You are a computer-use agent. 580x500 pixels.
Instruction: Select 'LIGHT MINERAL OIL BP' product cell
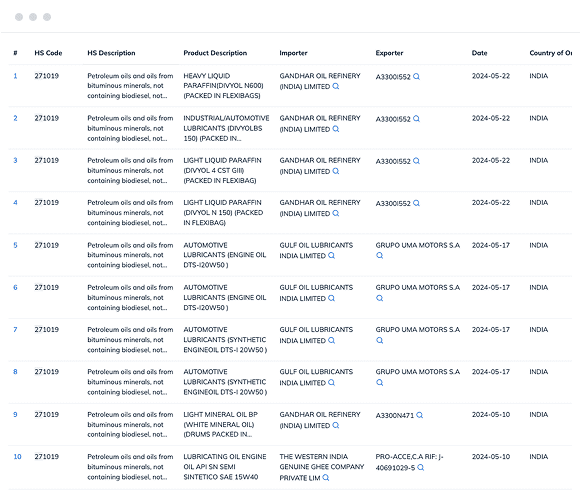coord(220,425)
